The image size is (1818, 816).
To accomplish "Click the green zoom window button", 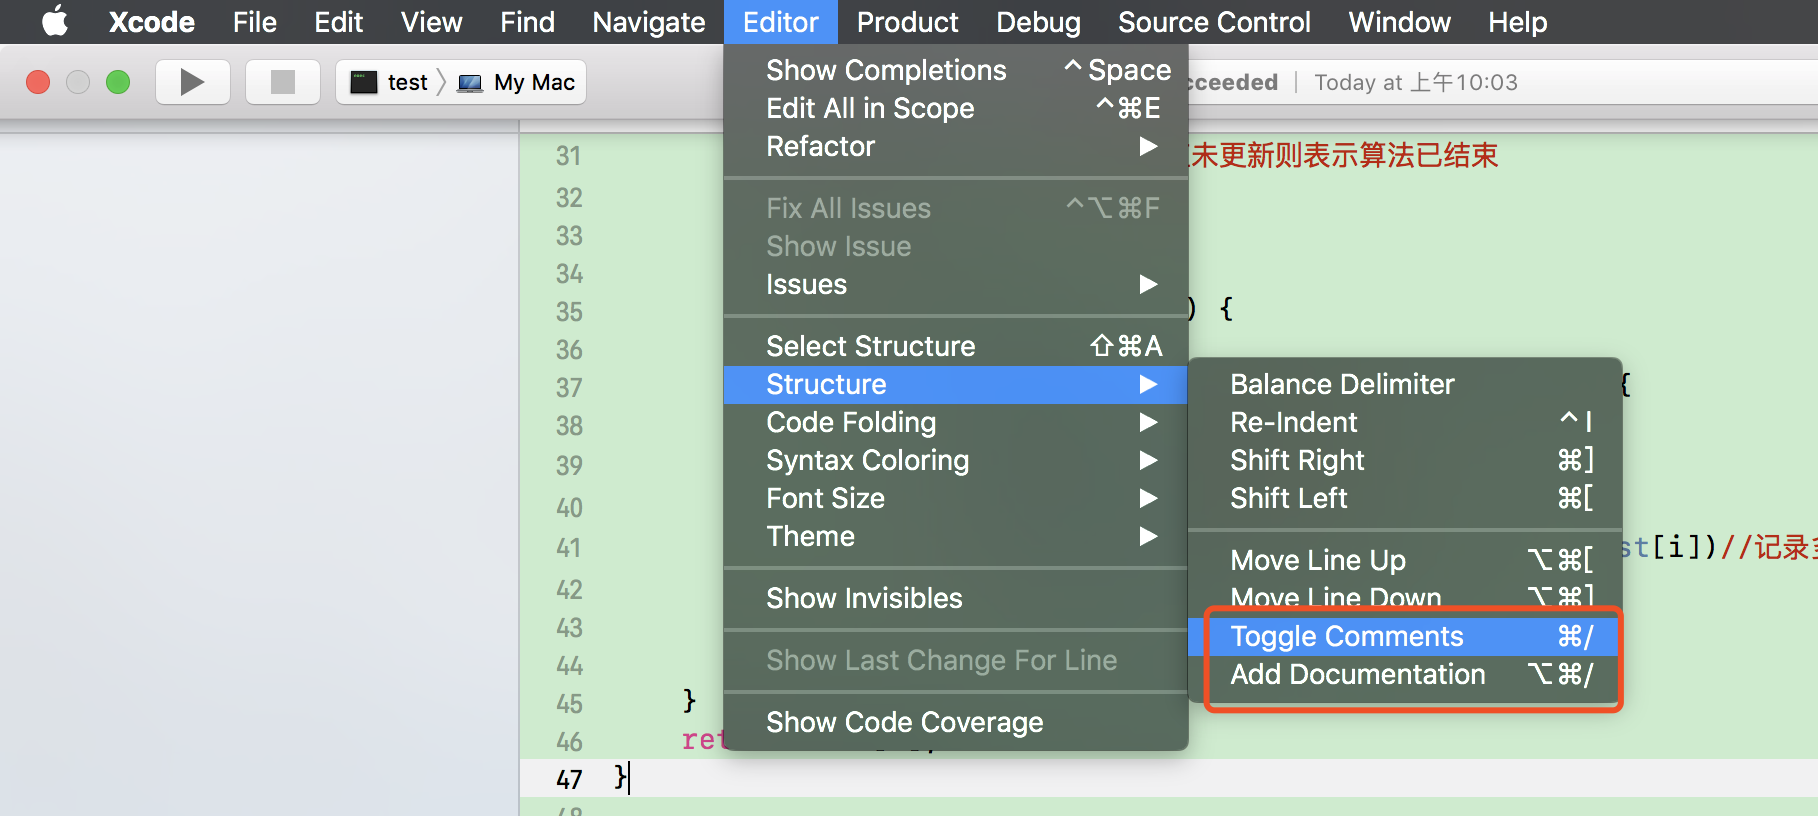I will 118,82.
